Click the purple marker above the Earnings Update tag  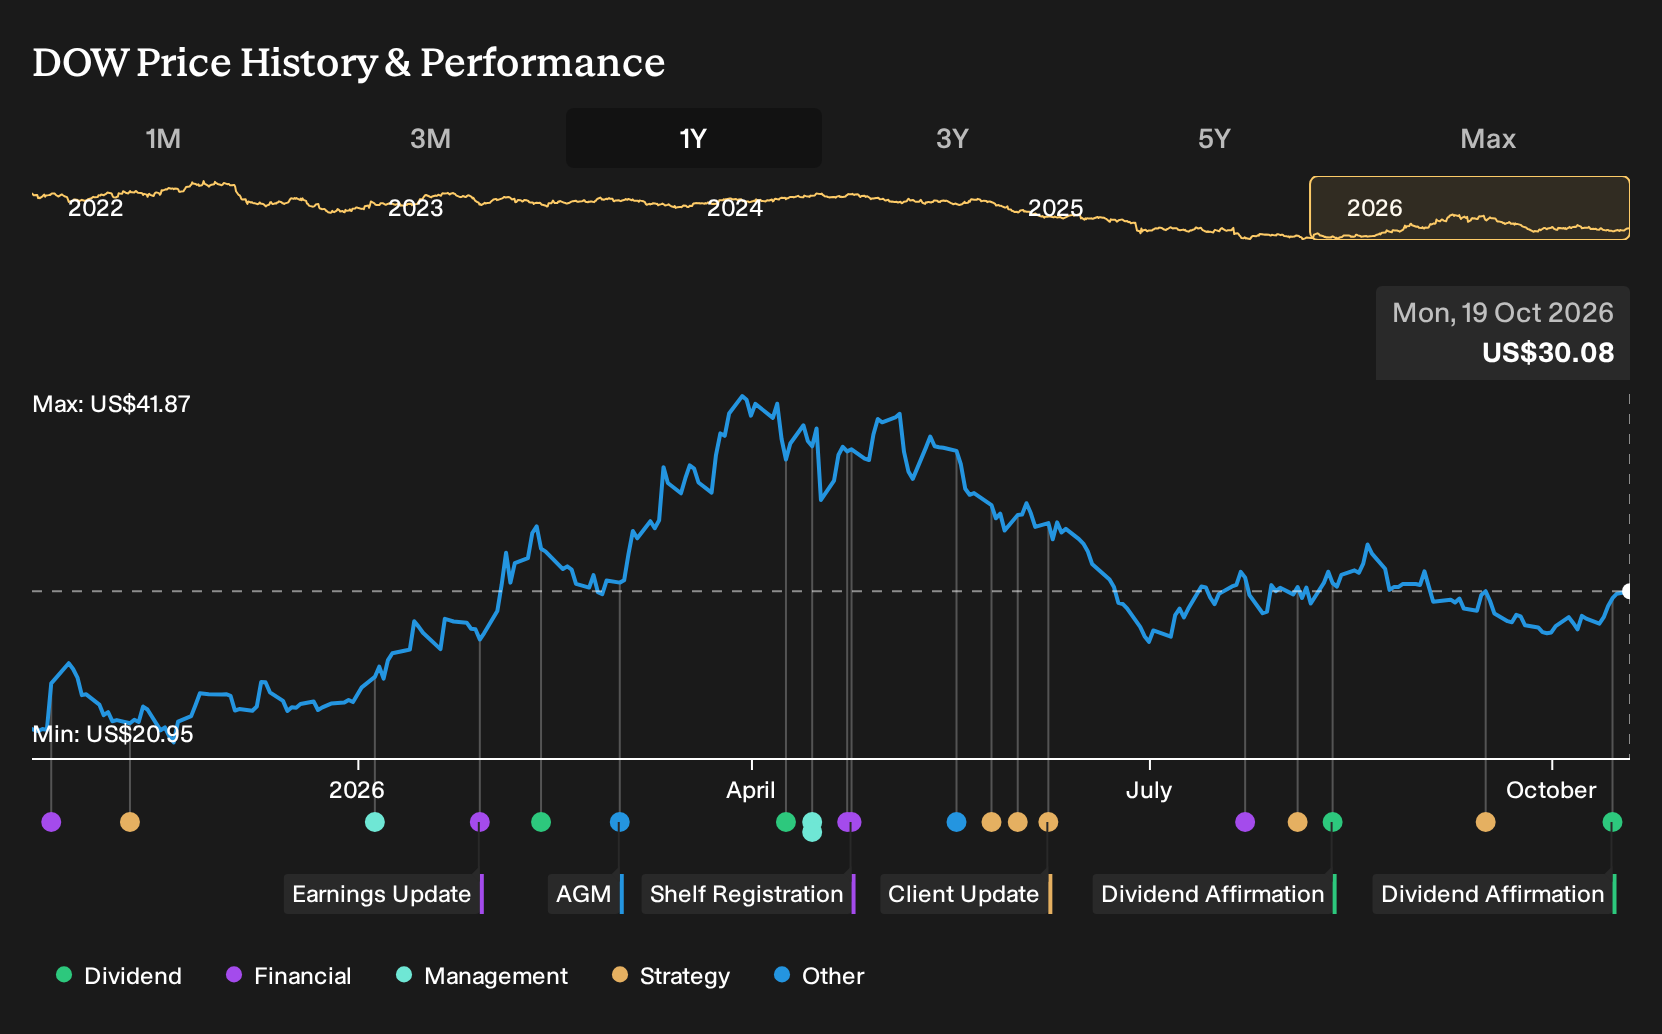coord(480,822)
